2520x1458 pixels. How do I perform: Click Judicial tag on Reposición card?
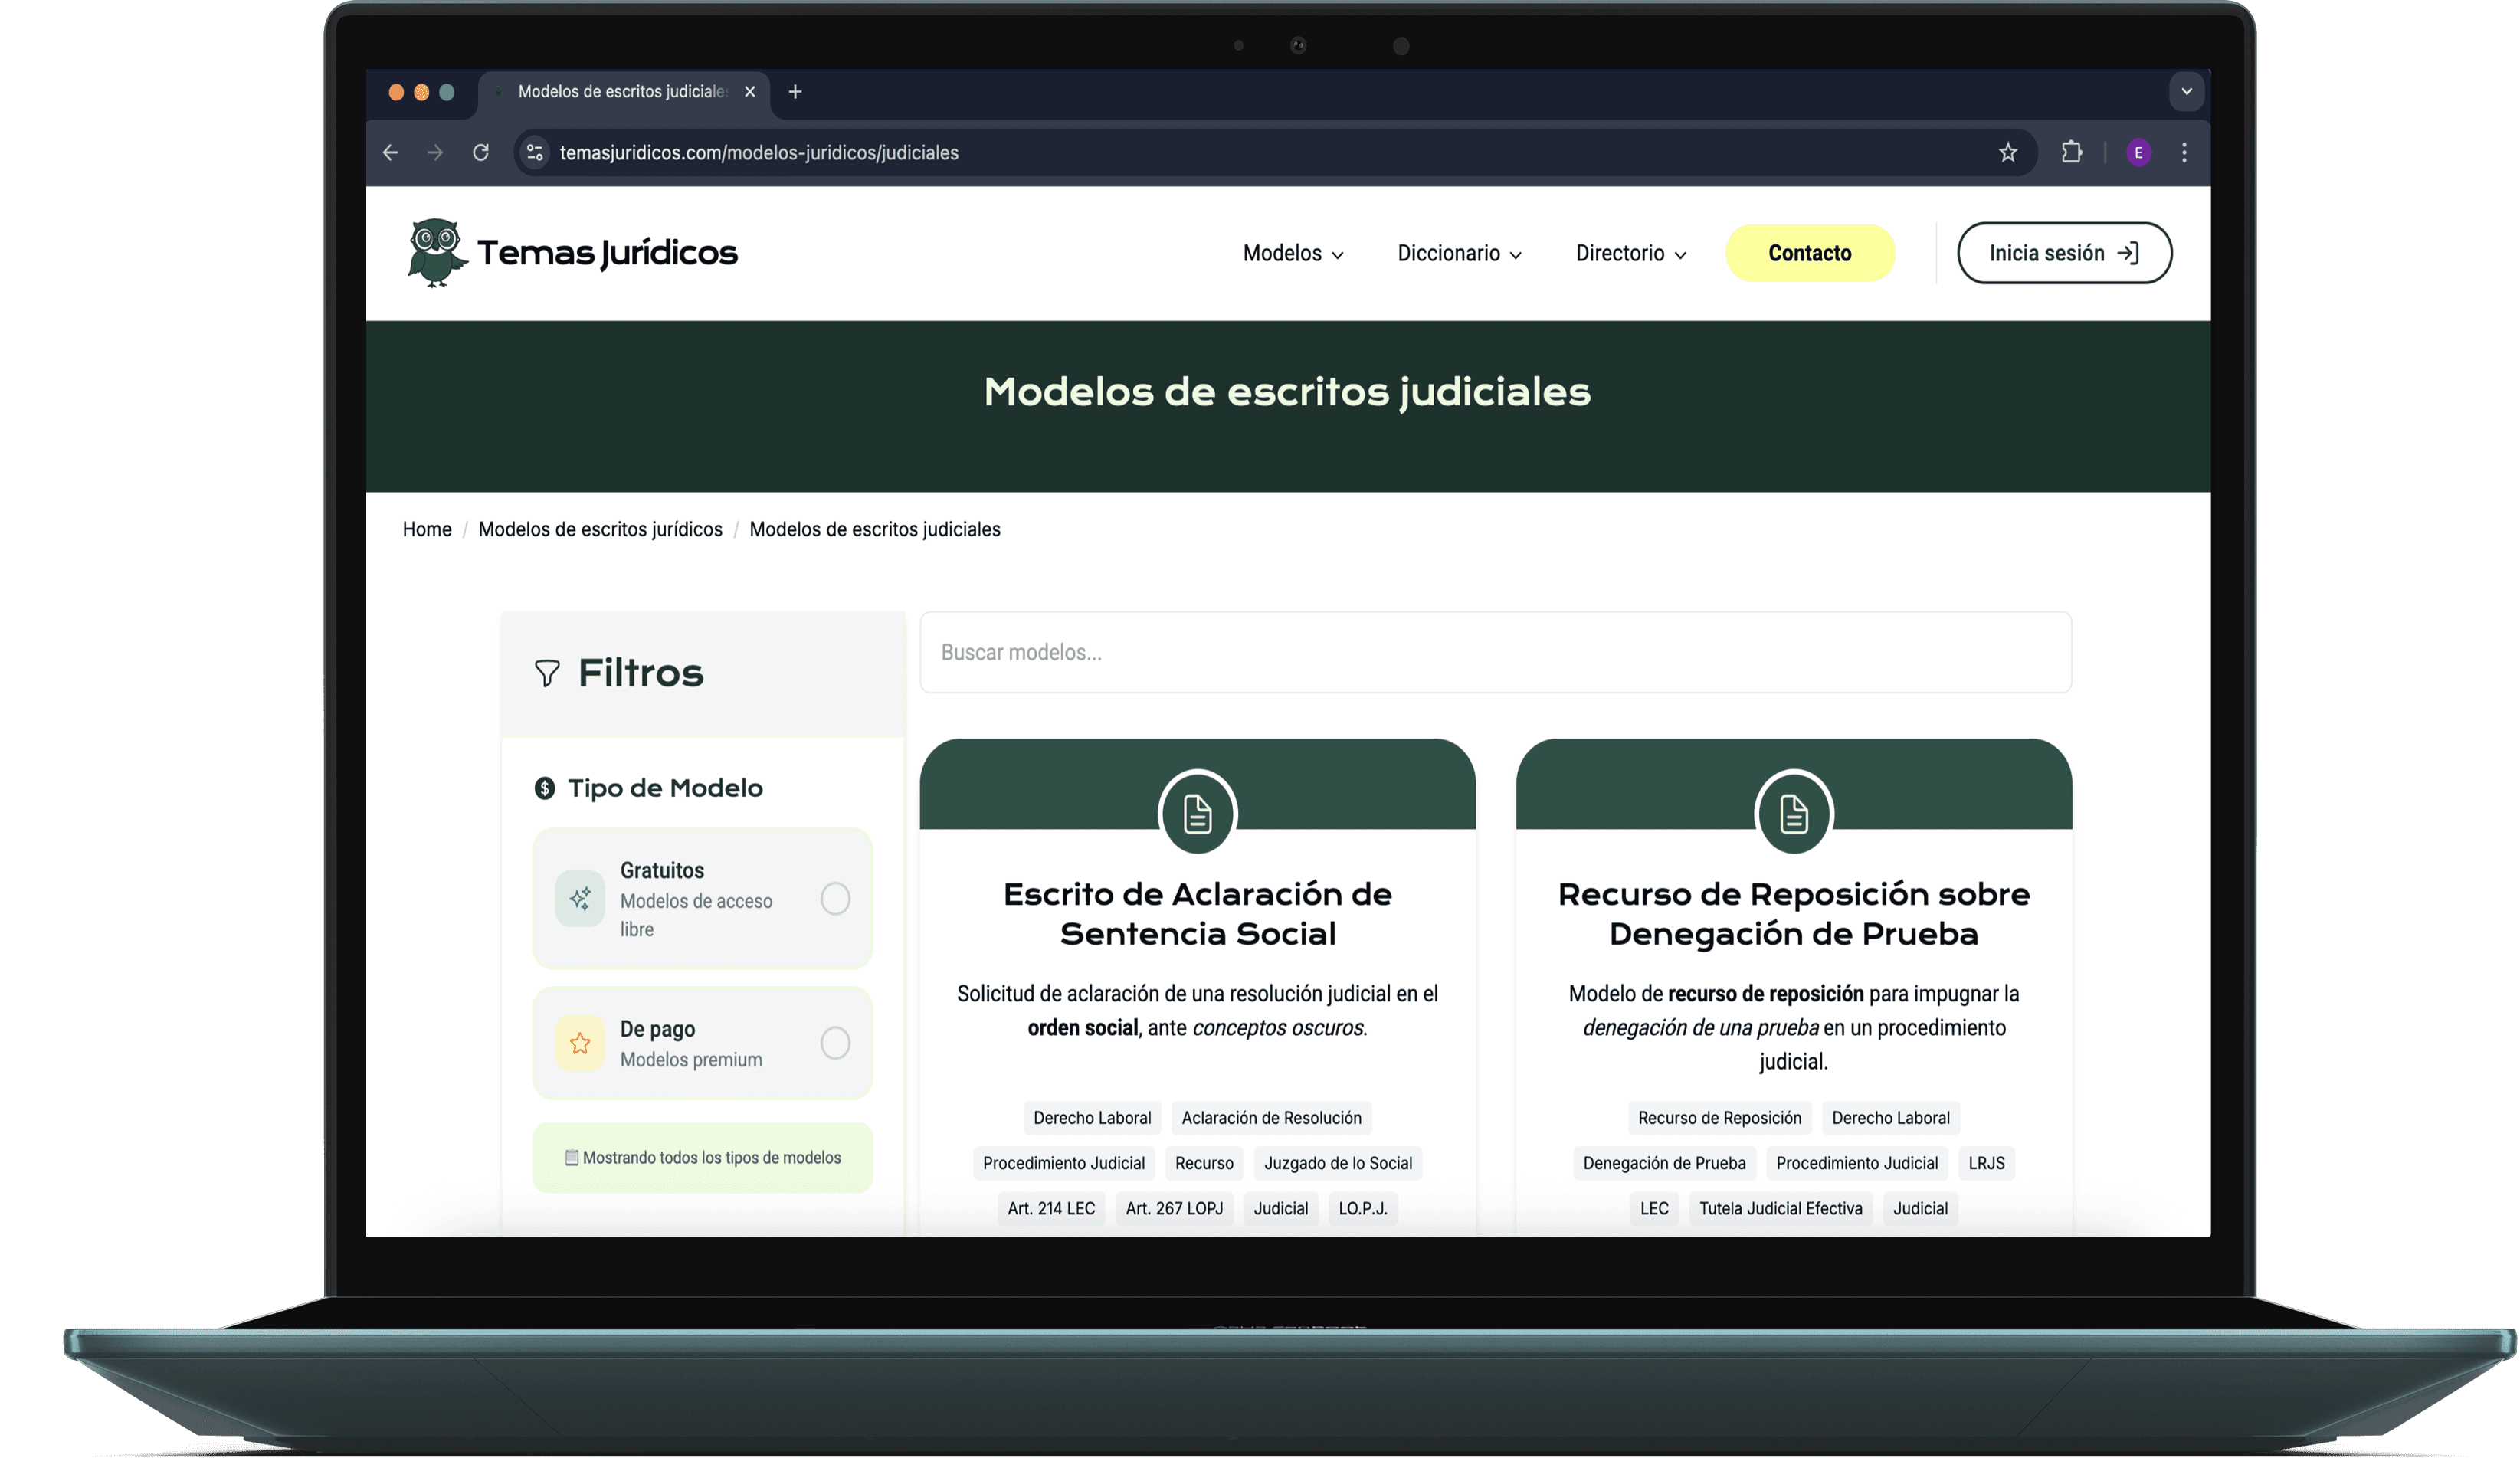click(x=1921, y=1209)
